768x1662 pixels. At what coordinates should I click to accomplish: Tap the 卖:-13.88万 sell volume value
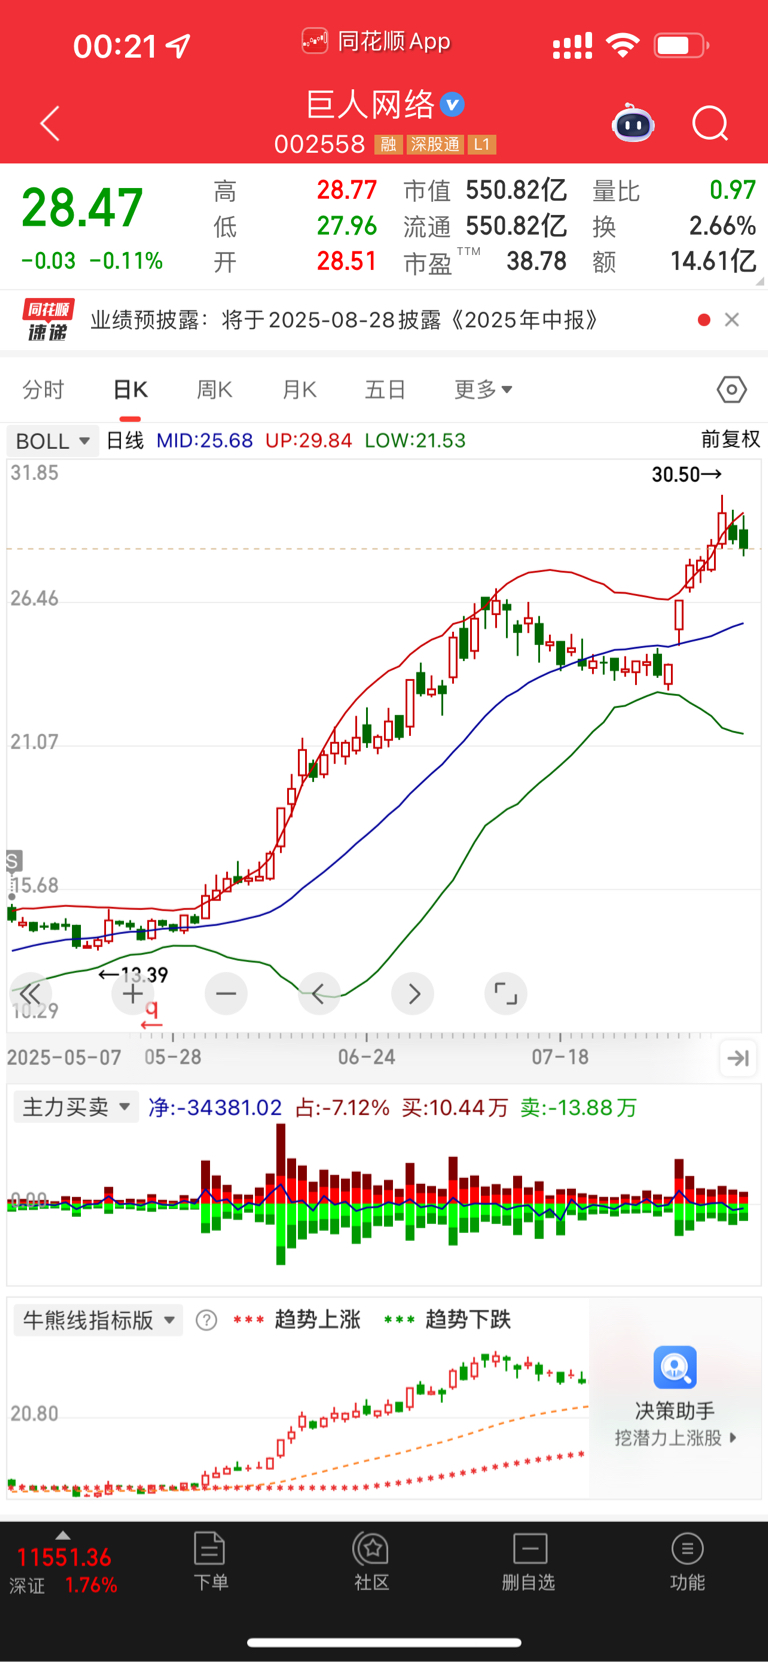pyautogui.click(x=578, y=1108)
